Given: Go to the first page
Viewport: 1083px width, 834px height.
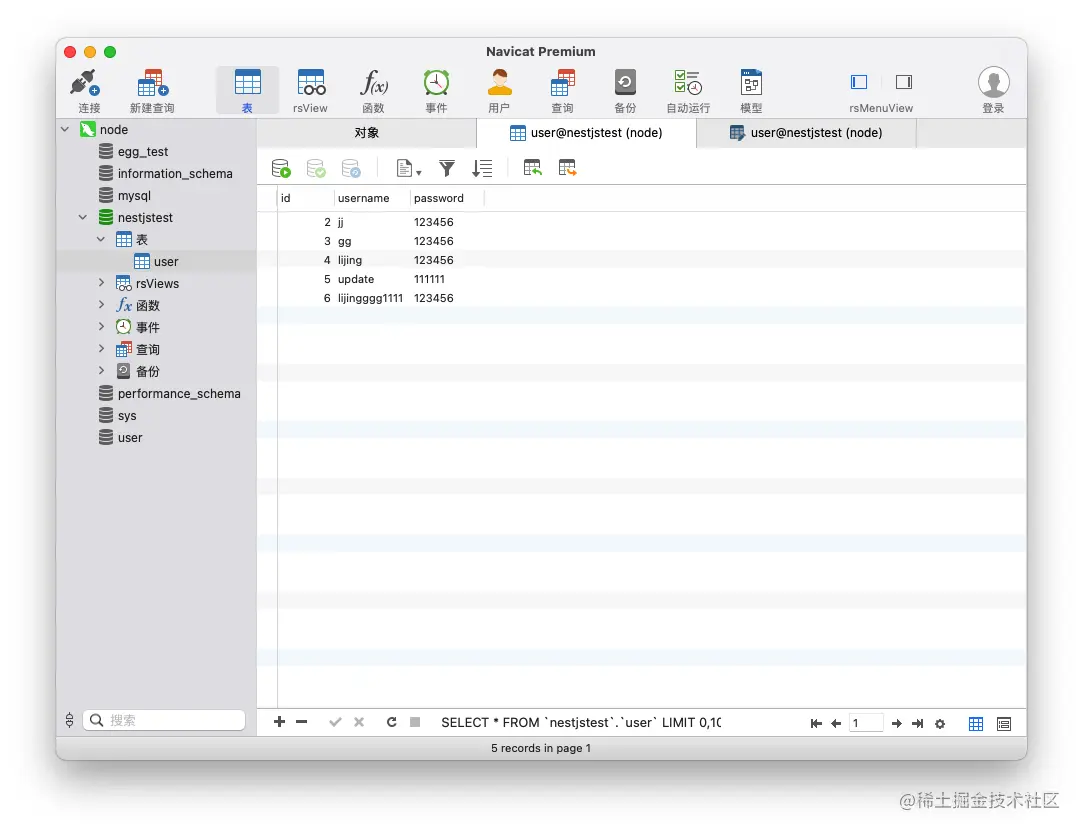Looking at the screenshot, I should [x=816, y=723].
